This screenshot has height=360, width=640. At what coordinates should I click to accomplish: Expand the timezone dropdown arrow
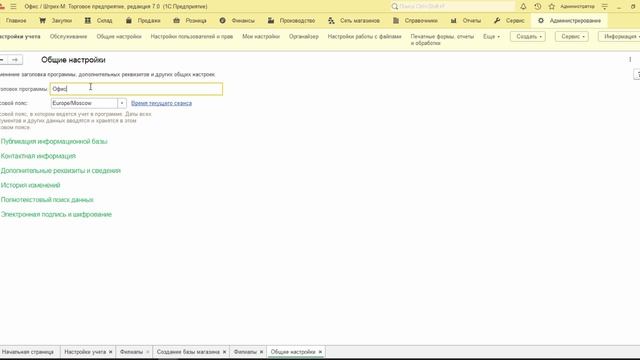point(122,103)
